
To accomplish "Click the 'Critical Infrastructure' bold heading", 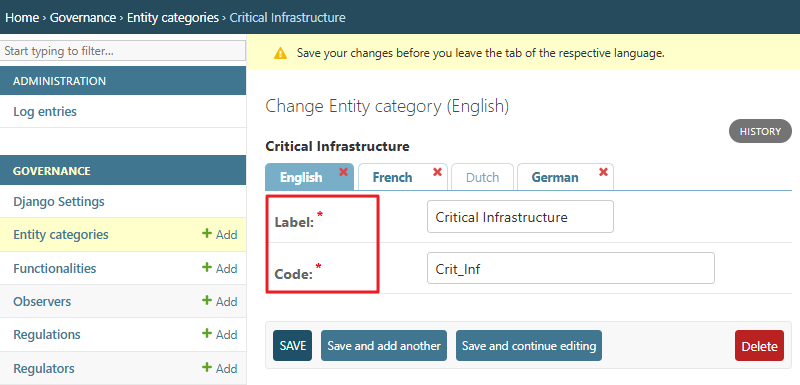I will [x=337, y=146].
